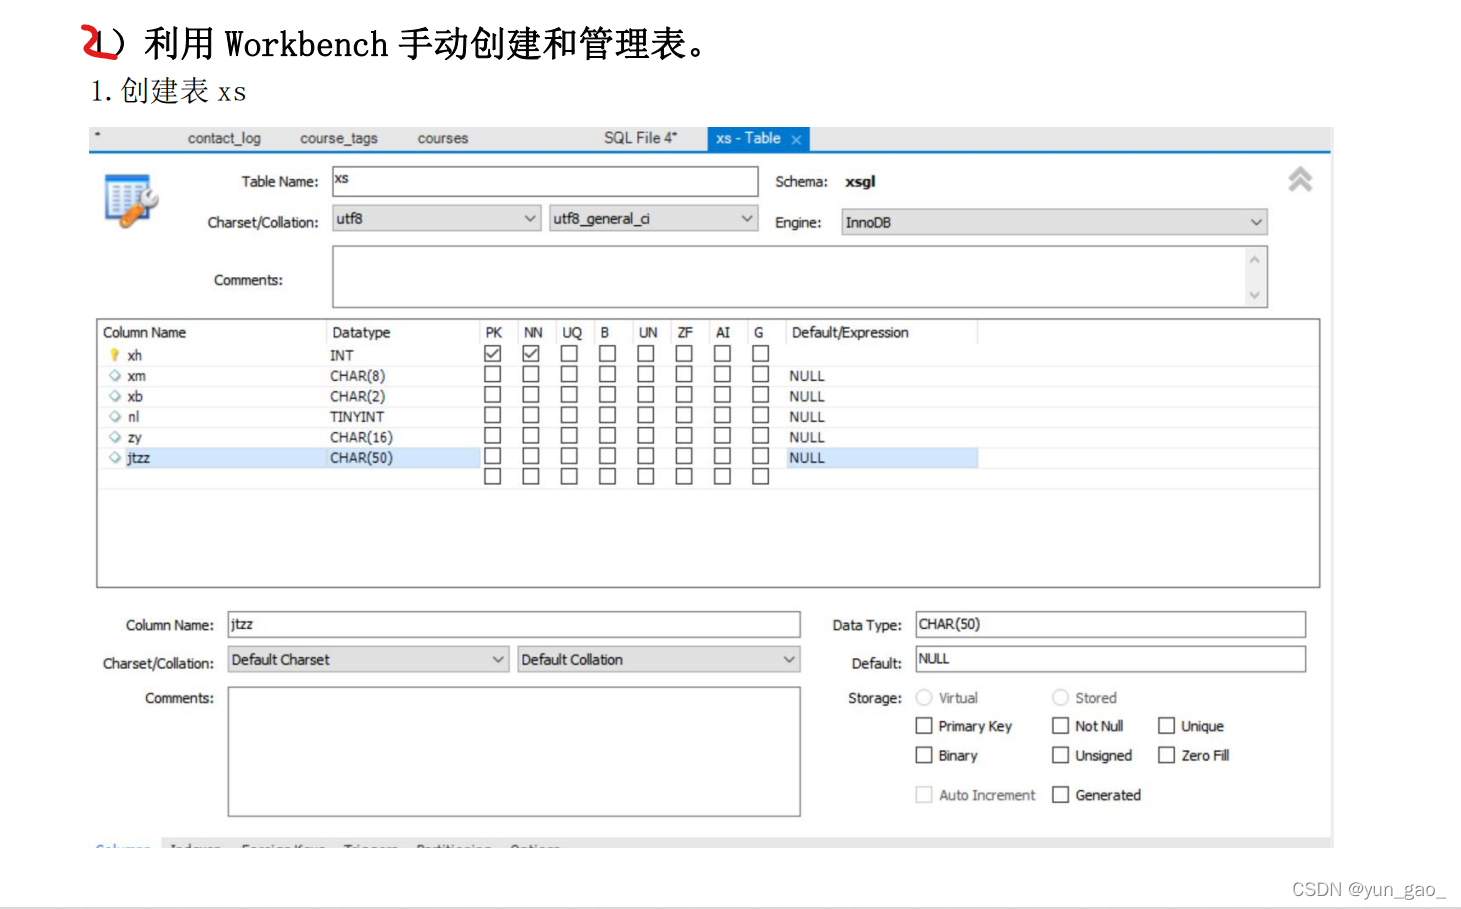1461x909 pixels.
Task: Click the Column Name field containing jtzz
Action: [x=514, y=624]
